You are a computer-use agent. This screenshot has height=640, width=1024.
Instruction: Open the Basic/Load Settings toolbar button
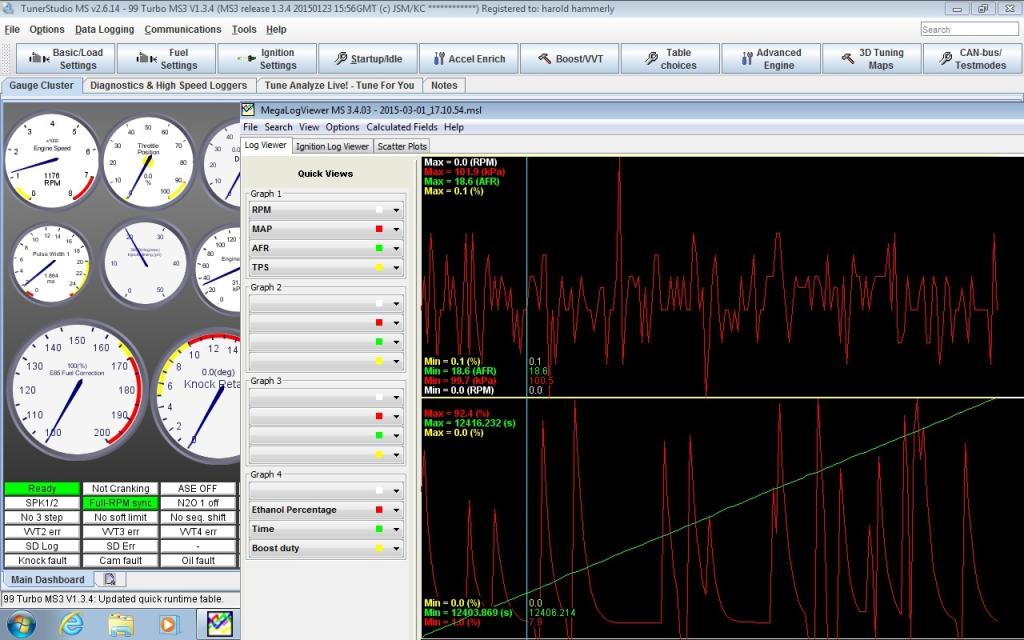64,59
